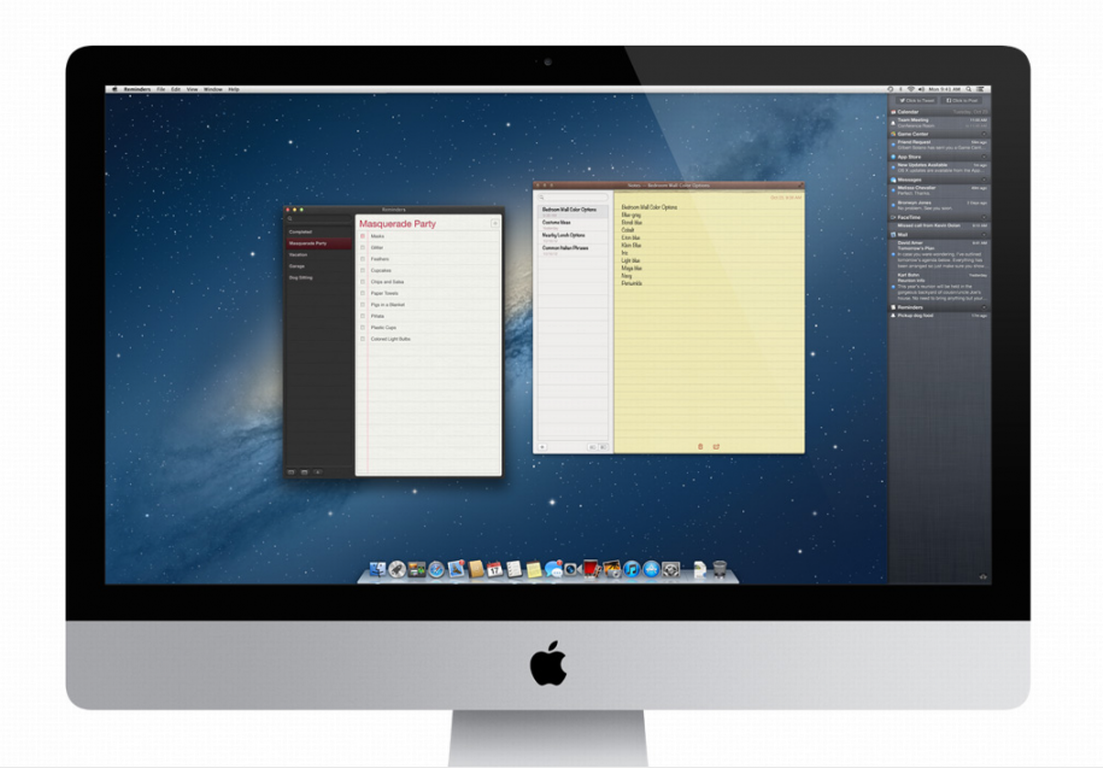This screenshot has width=1103, height=768.
Task: Check the Cupcakes reminder checkbox
Action: tap(363, 270)
